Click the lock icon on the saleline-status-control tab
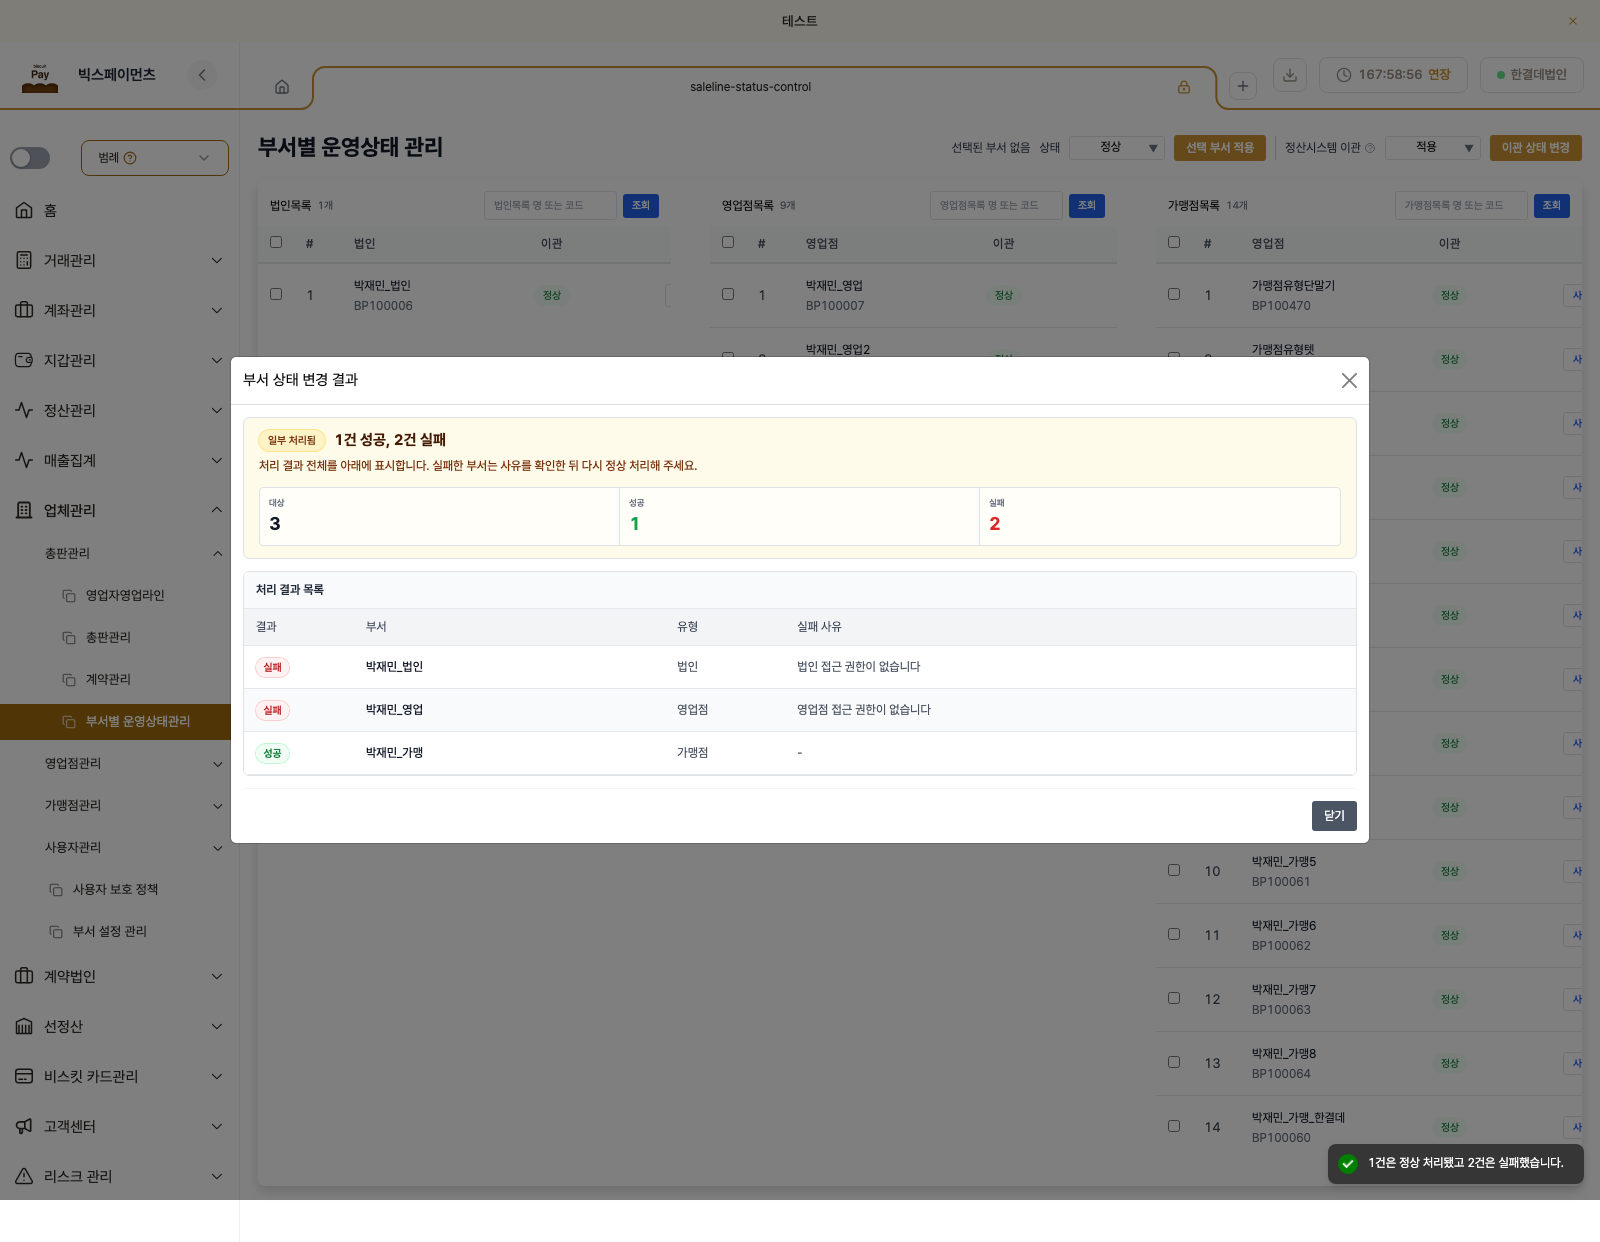The width and height of the screenshot is (1600, 1242). (x=1184, y=87)
